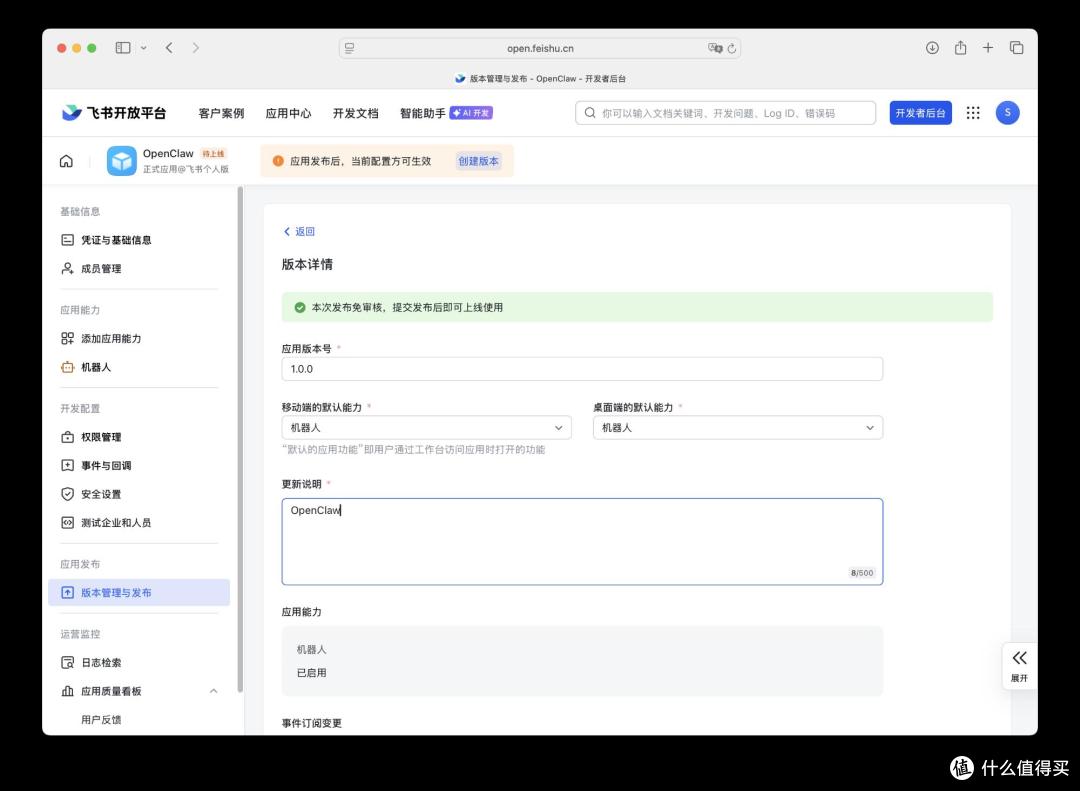Click the 返回 back link

(299, 232)
